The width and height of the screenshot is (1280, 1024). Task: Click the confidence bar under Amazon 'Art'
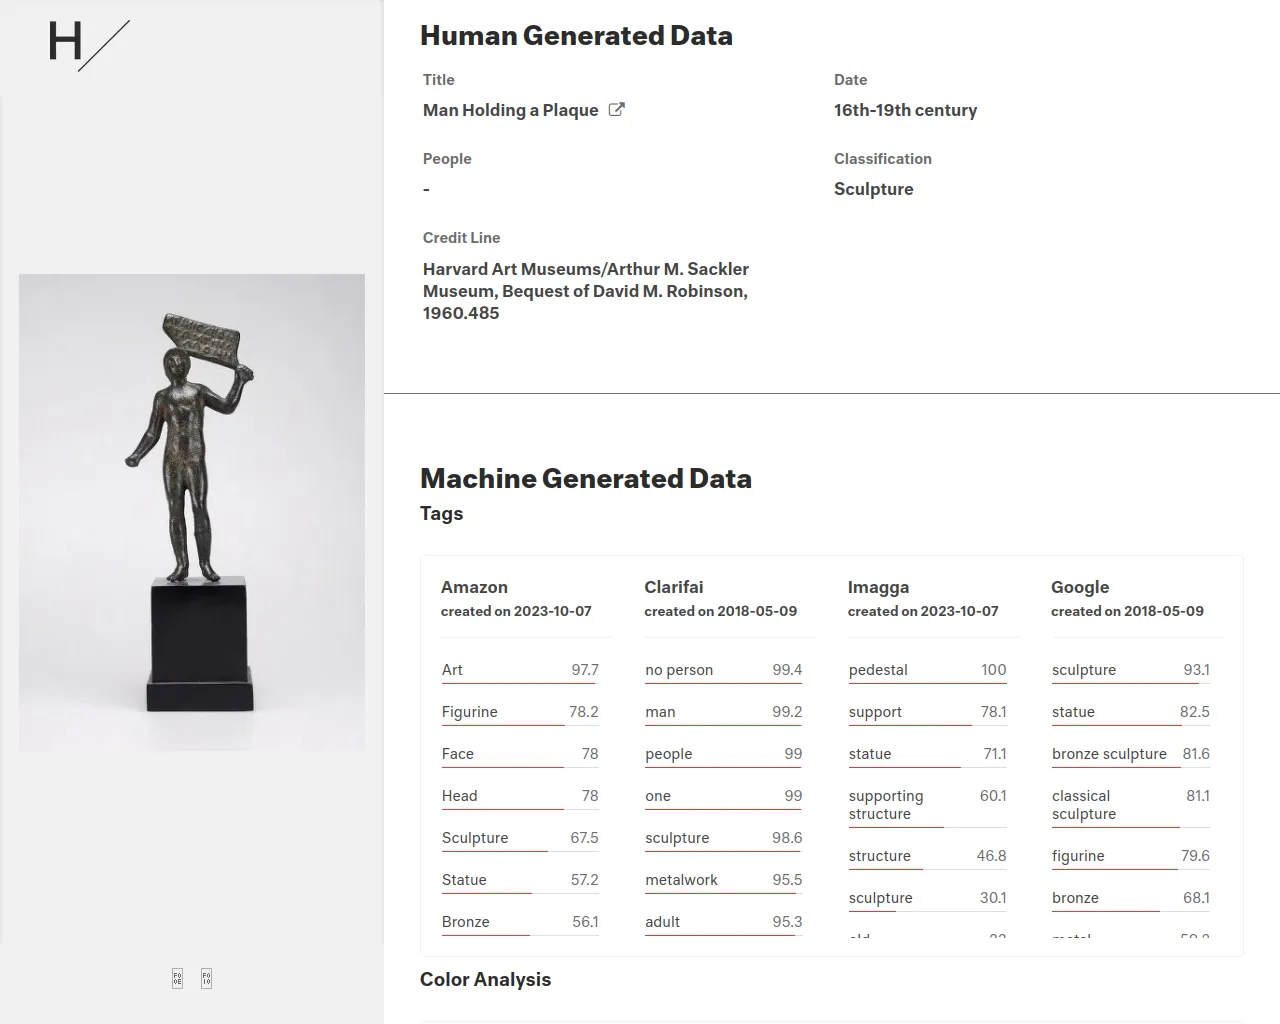[x=518, y=684]
